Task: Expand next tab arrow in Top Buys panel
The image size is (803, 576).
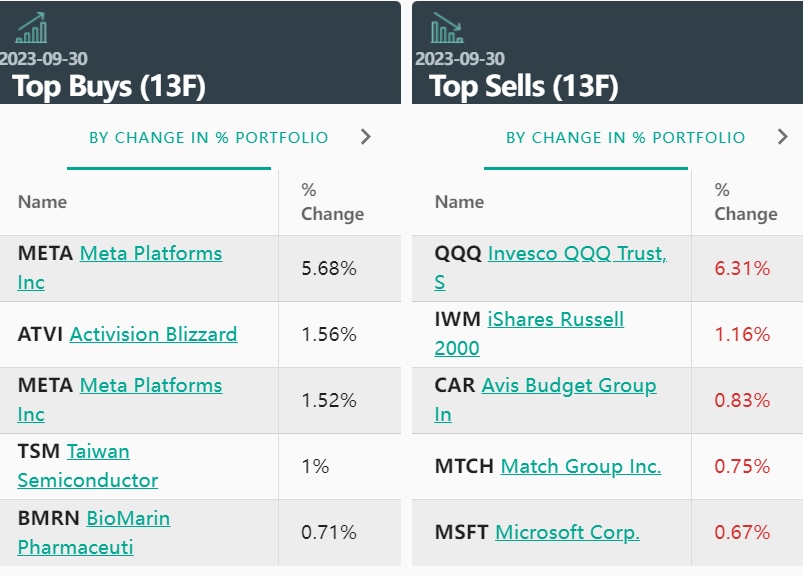Action: point(366,137)
